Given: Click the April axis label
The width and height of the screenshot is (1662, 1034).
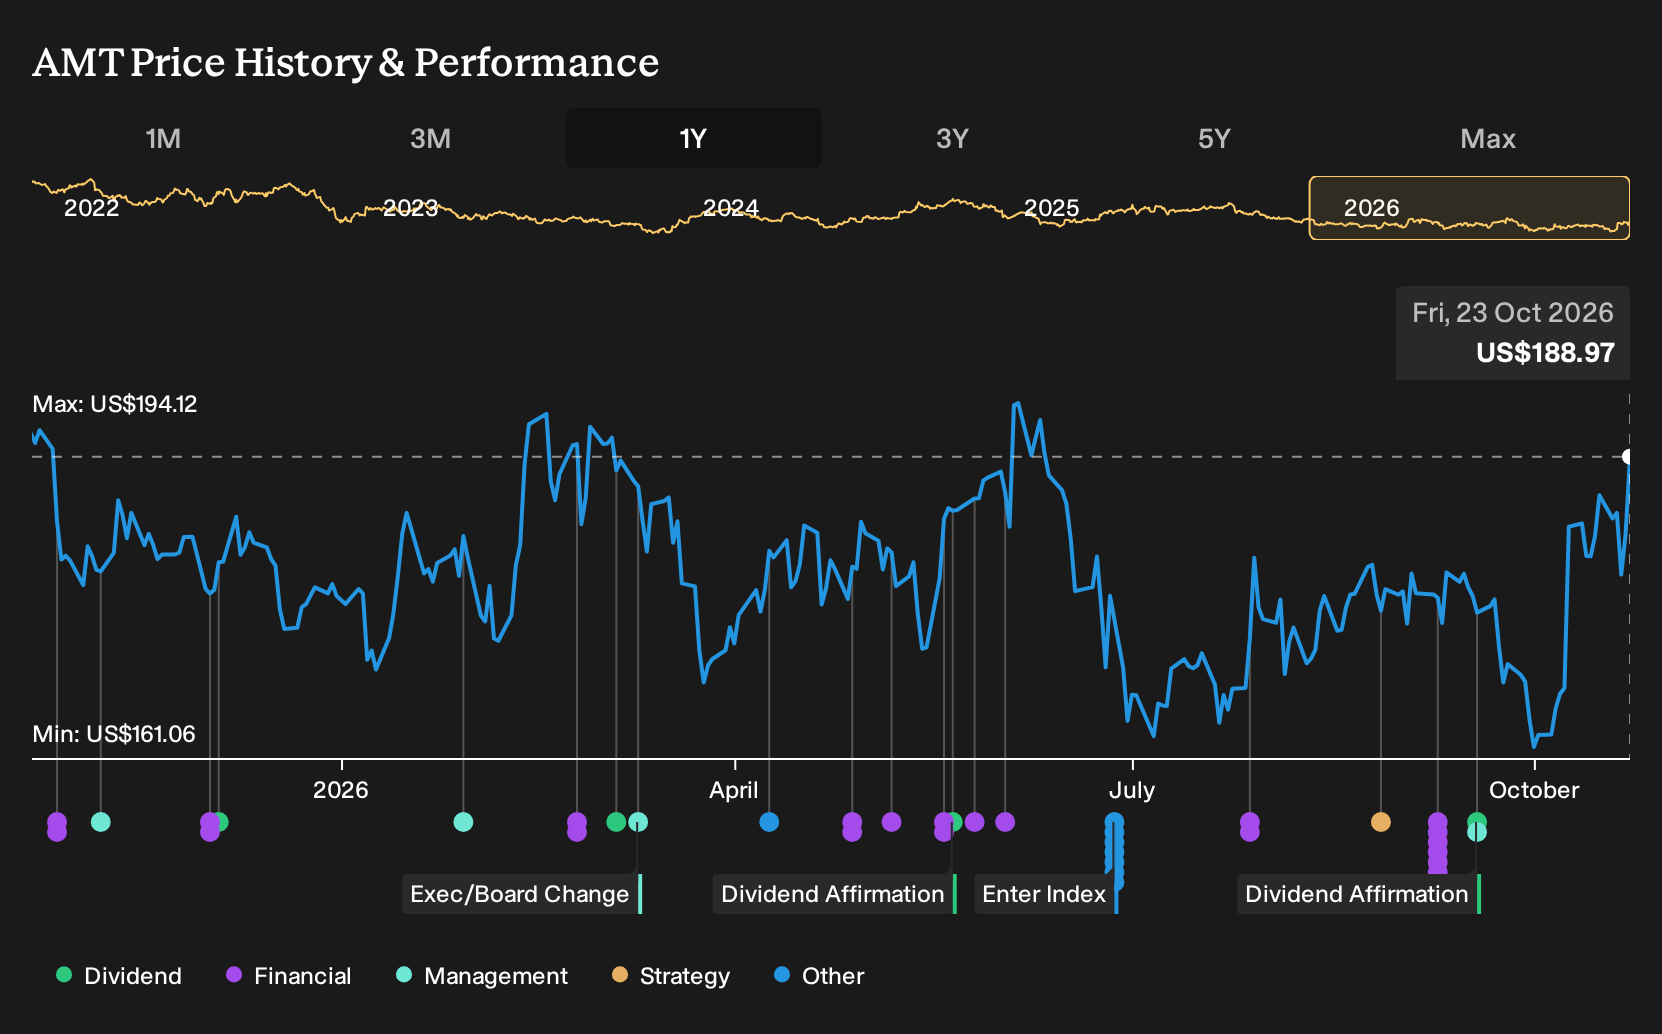Looking at the screenshot, I should click(734, 790).
